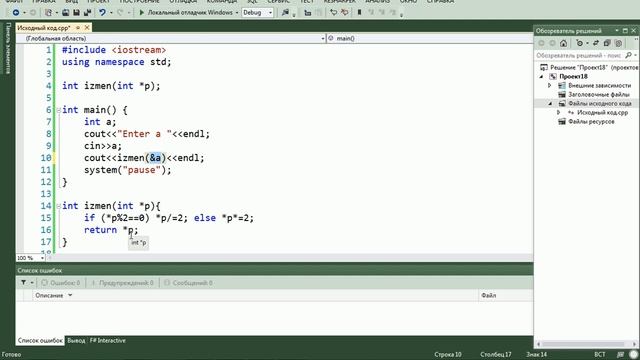Click the Столбец 17 status entry
640x360 pixels.
(x=496, y=354)
